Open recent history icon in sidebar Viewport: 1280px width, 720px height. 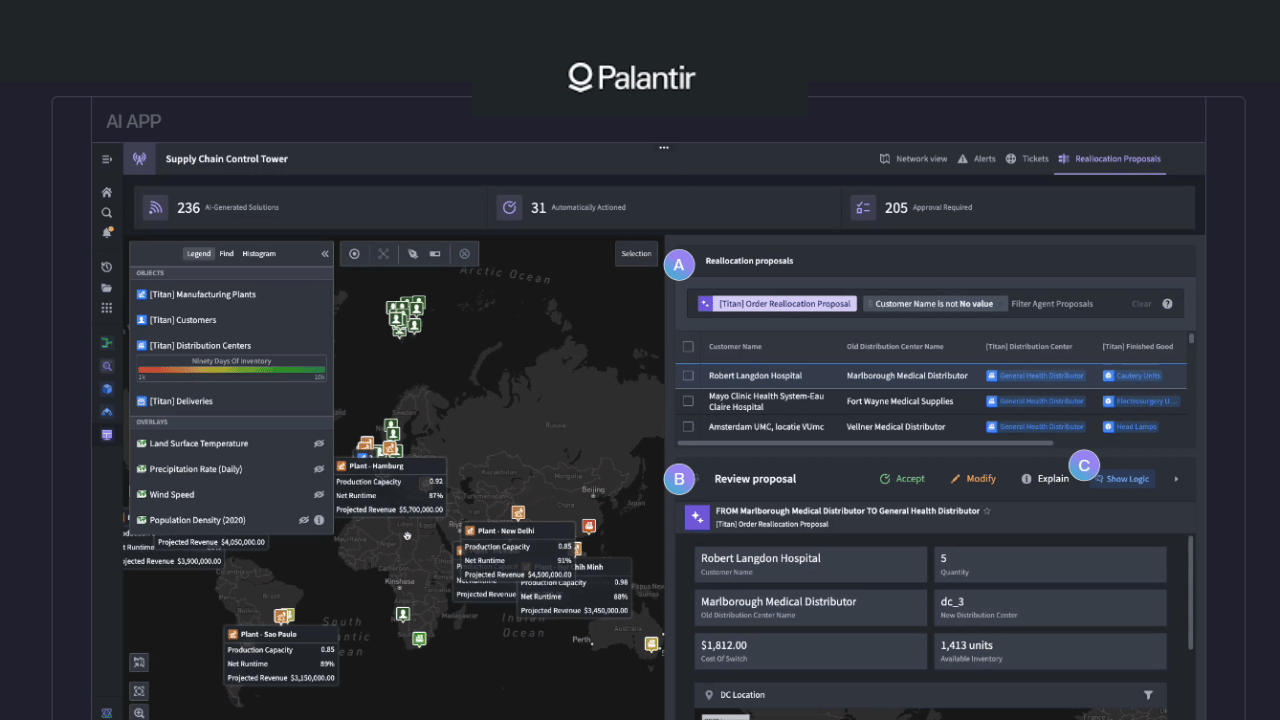[x=107, y=267]
